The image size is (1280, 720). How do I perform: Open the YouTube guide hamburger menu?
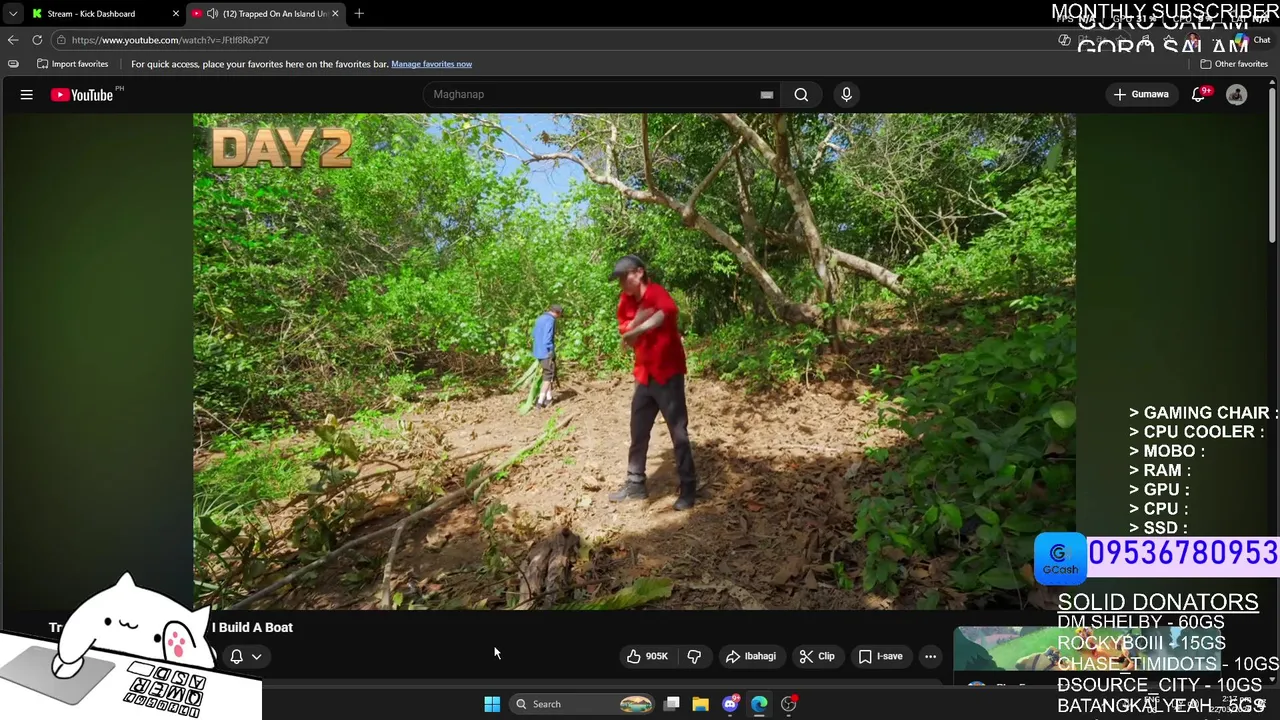(27, 94)
